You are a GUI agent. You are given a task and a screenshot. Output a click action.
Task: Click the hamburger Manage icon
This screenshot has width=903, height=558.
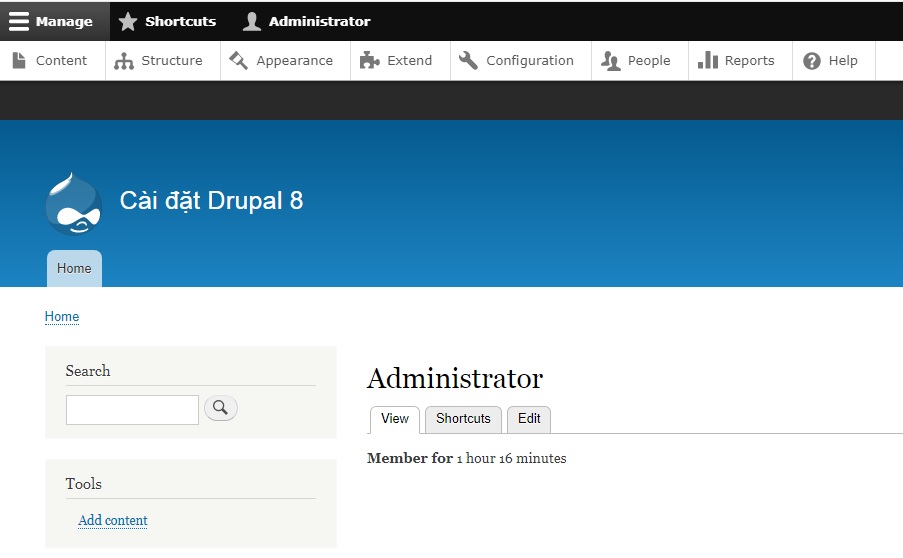tap(18, 21)
